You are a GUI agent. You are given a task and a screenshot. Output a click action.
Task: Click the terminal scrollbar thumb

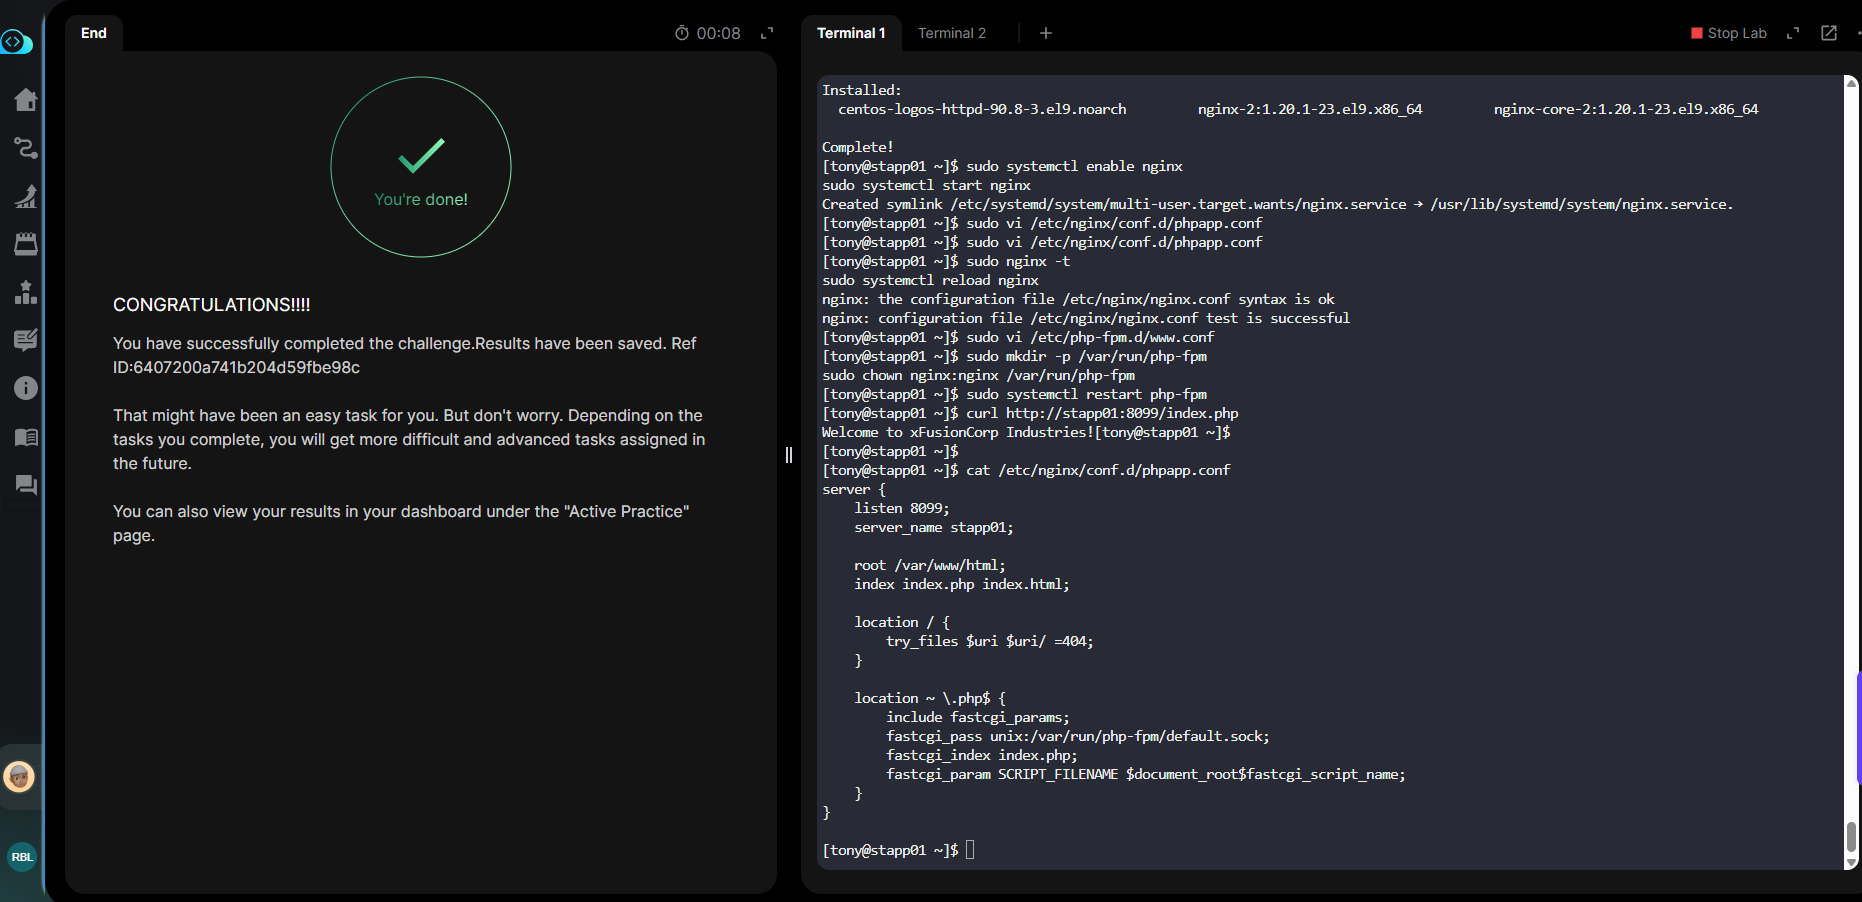(x=1851, y=837)
